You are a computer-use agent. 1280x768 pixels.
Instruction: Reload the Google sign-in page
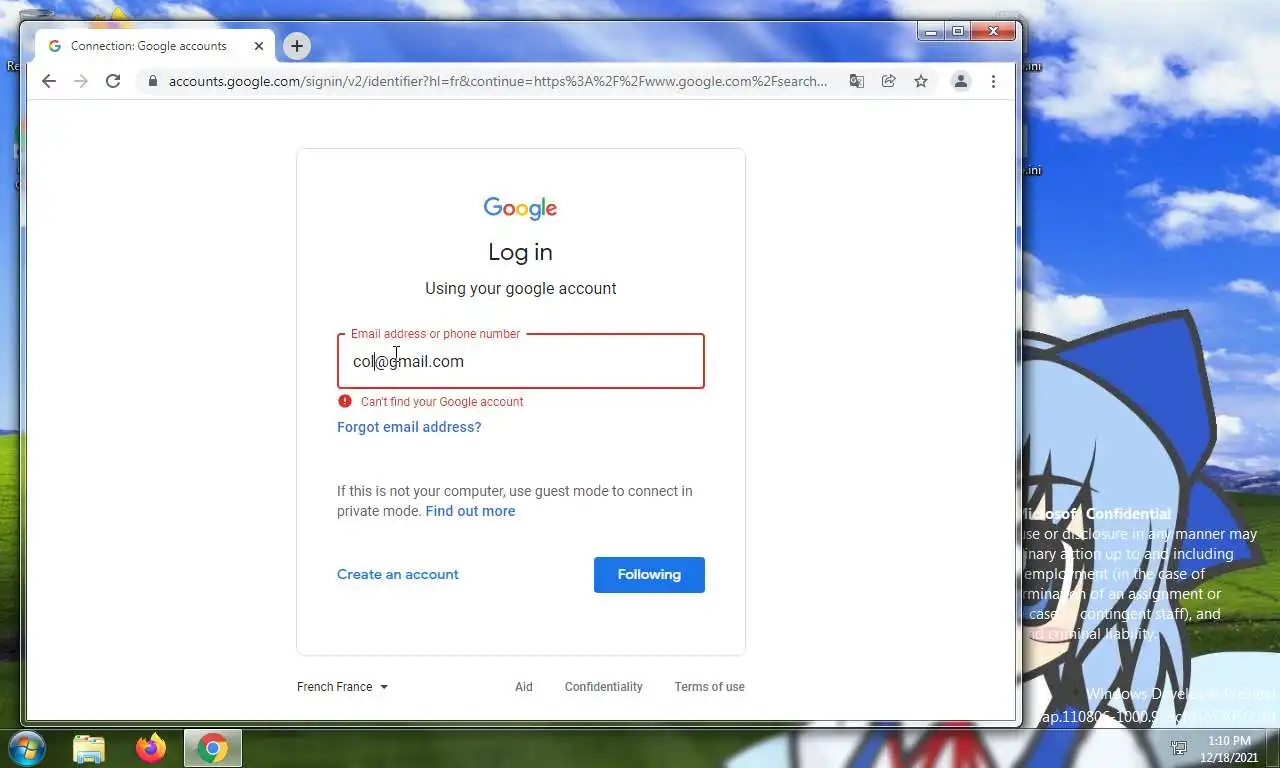click(113, 81)
